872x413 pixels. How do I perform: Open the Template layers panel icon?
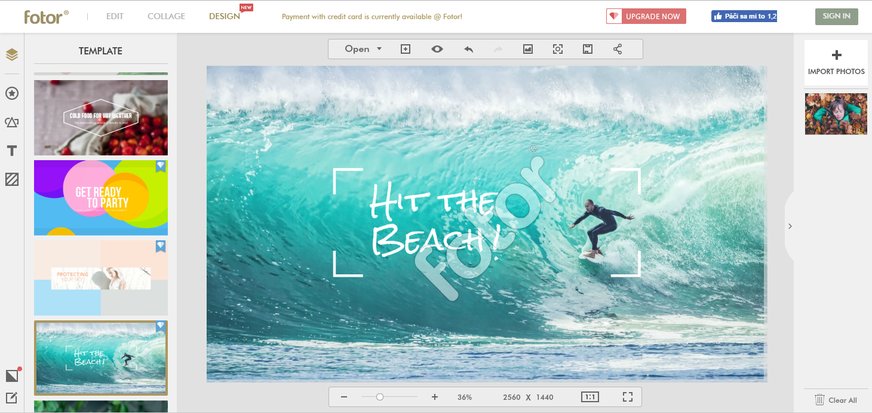click(12, 55)
